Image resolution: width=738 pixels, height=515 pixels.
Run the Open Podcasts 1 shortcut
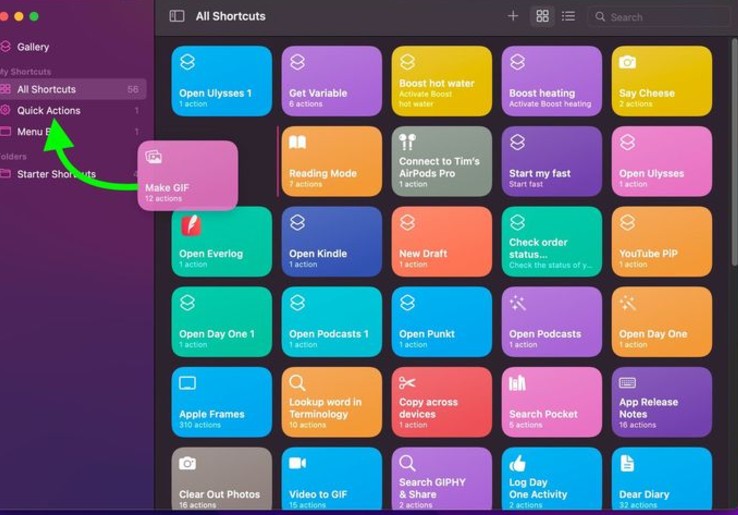point(332,322)
